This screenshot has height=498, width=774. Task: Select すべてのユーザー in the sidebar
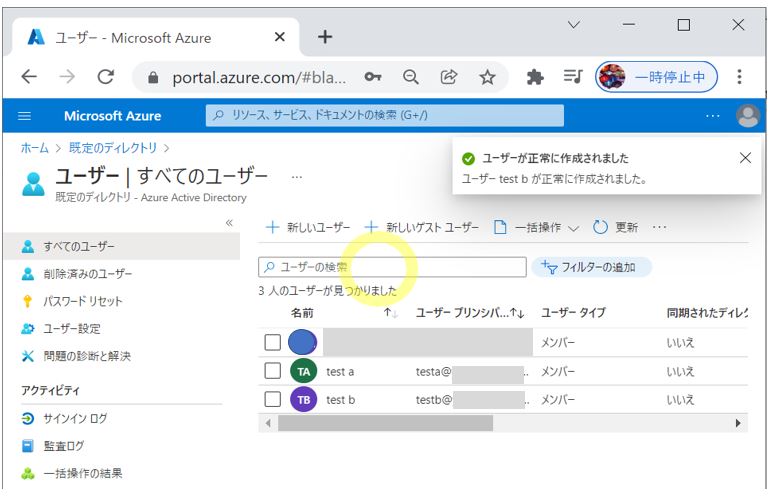click(122, 246)
